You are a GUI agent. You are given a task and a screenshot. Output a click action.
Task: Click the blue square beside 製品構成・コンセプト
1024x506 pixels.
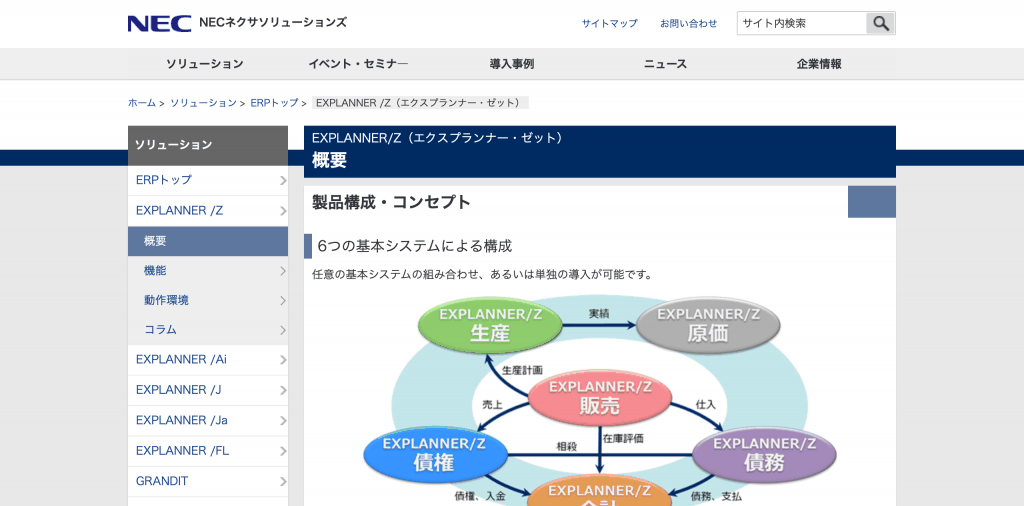coord(872,202)
